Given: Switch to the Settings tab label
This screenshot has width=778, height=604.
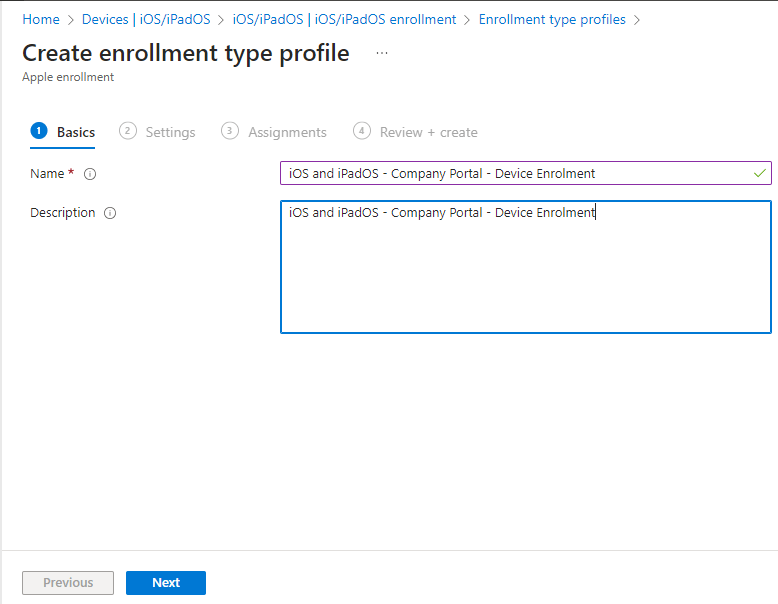Looking at the screenshot, I should tap(170, 132).
